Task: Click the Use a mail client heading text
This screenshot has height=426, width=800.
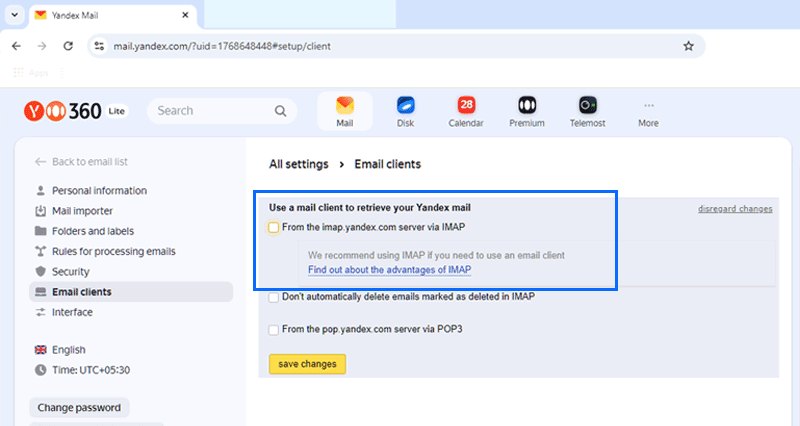Action: 370,208
